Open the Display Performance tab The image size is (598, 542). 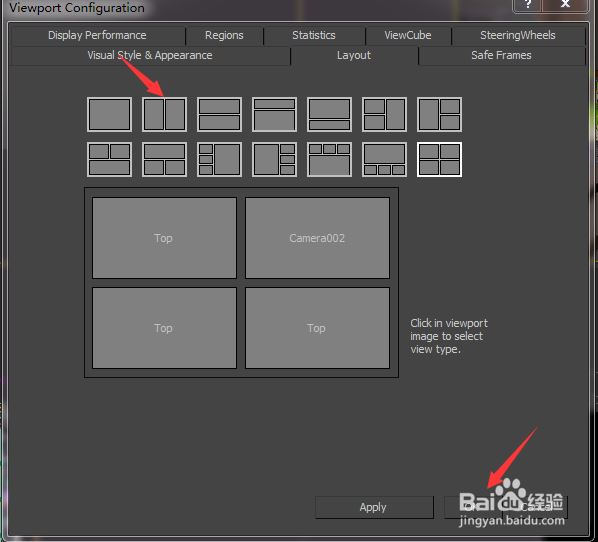tap(97, 35)
